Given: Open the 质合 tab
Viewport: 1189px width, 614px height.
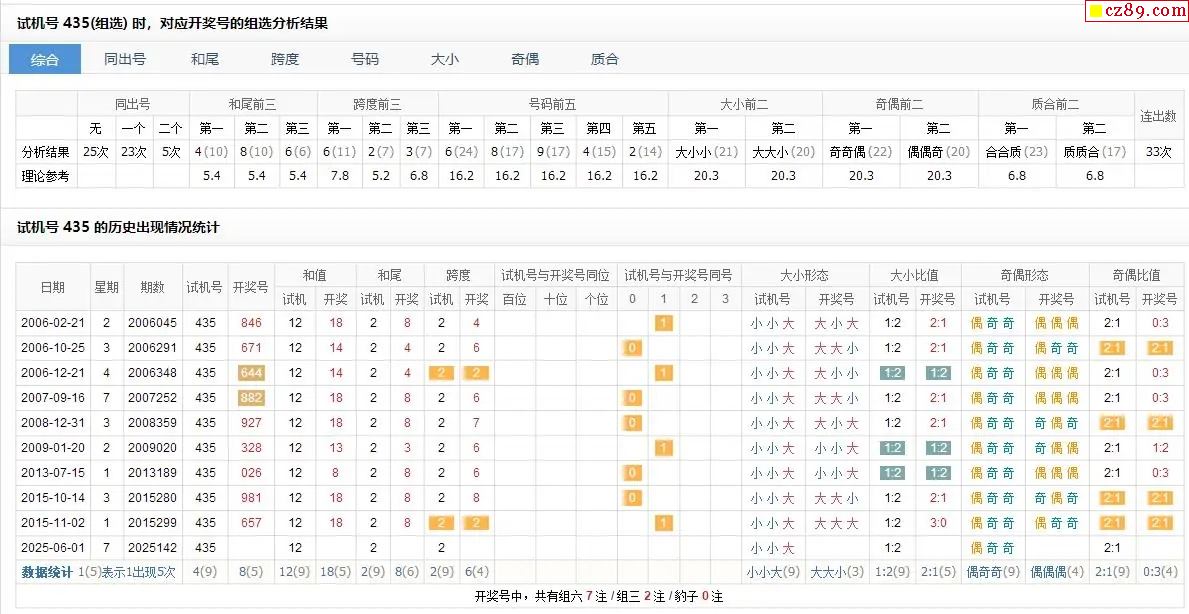Looking at the screenshot, I should pyautogui.click(x=604, y=59).
